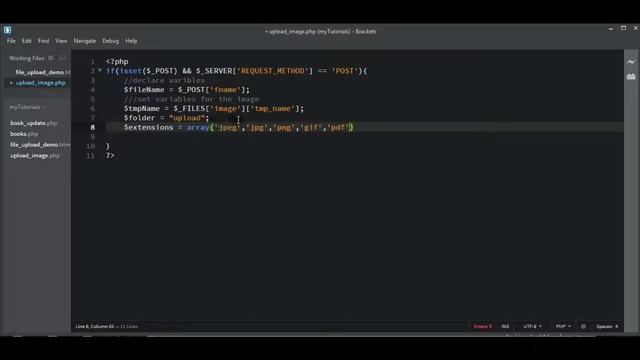Click the Working Files header label
640x360 pixels.
coord(27,58)
